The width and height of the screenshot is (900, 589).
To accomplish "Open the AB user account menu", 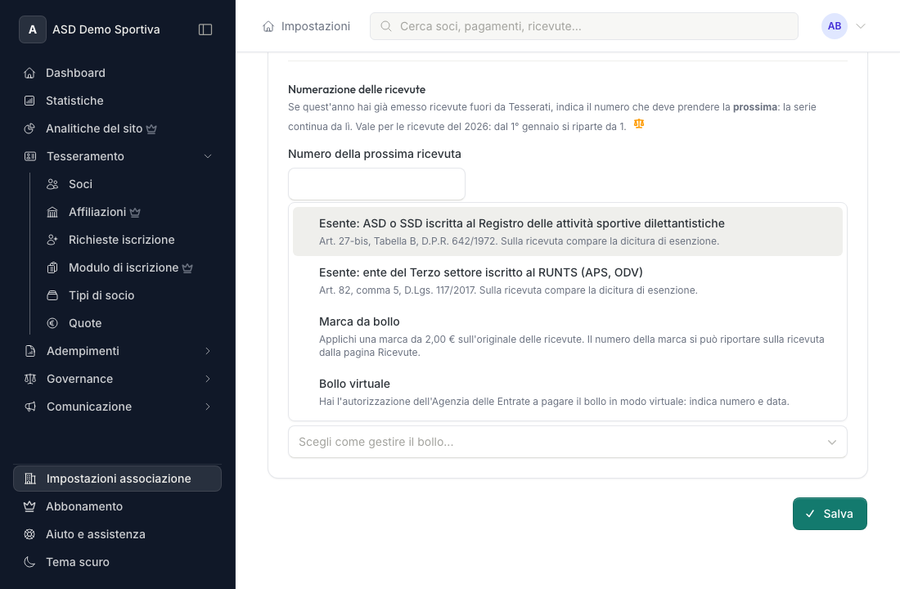I will 843,26.
